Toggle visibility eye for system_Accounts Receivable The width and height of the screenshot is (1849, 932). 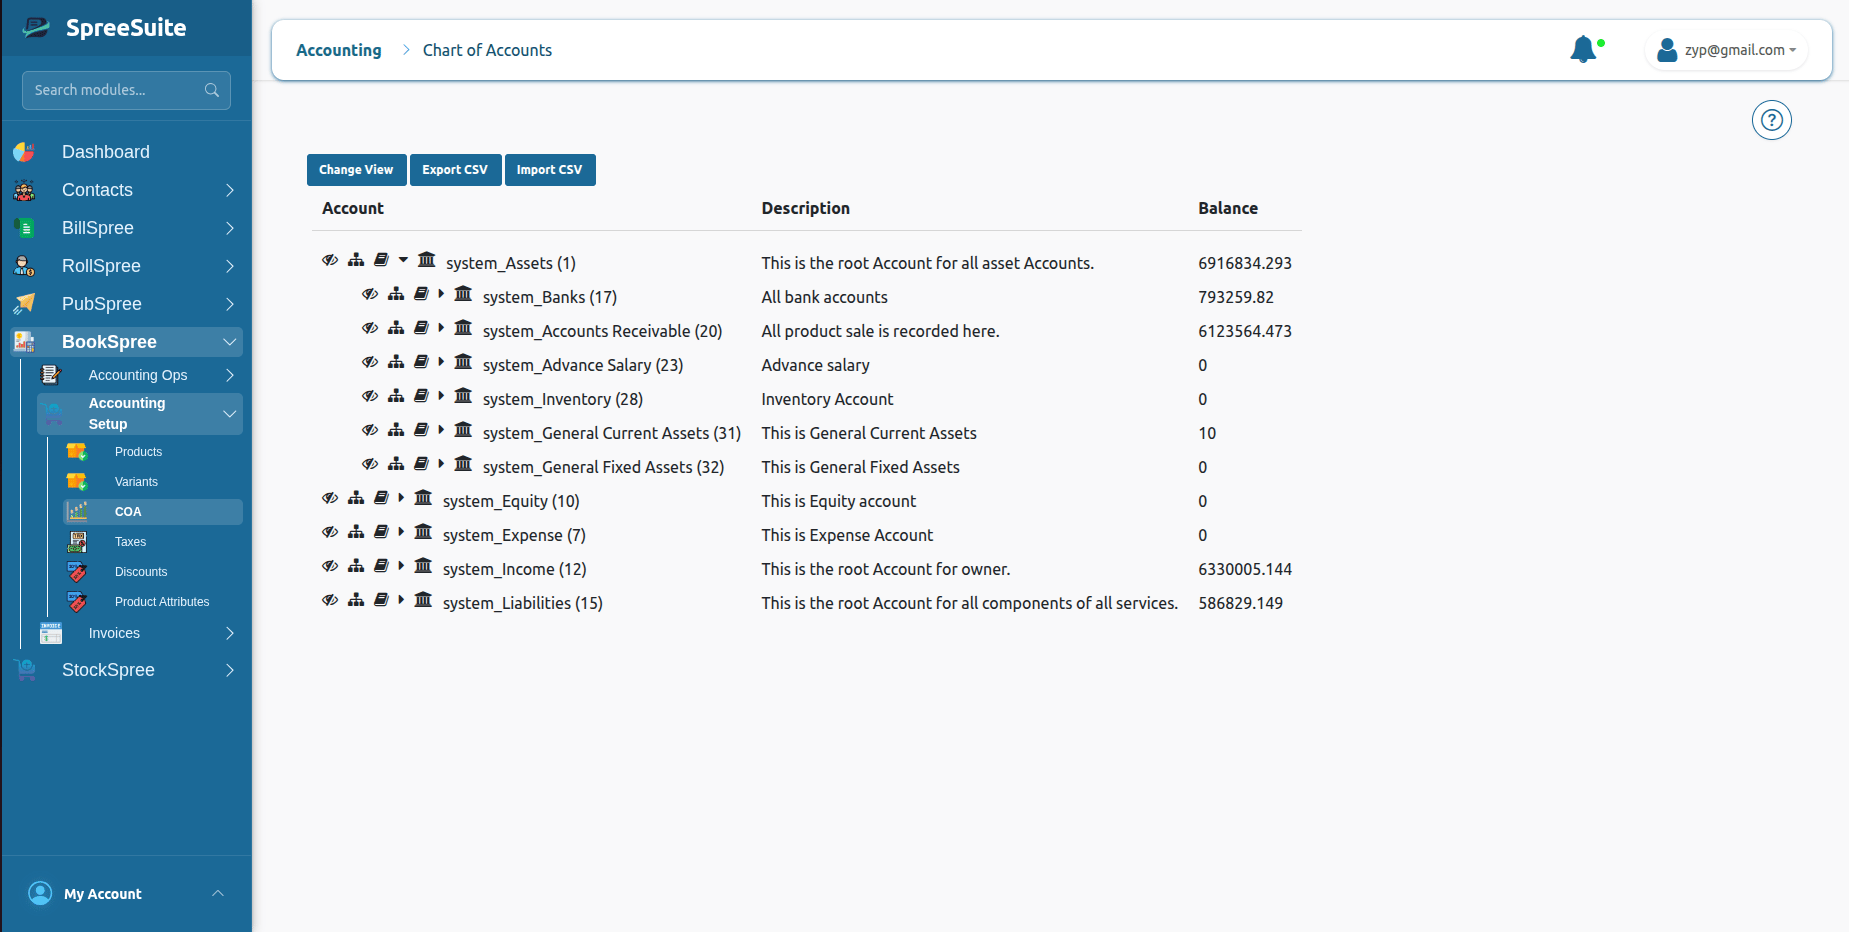tap(370, 328)
